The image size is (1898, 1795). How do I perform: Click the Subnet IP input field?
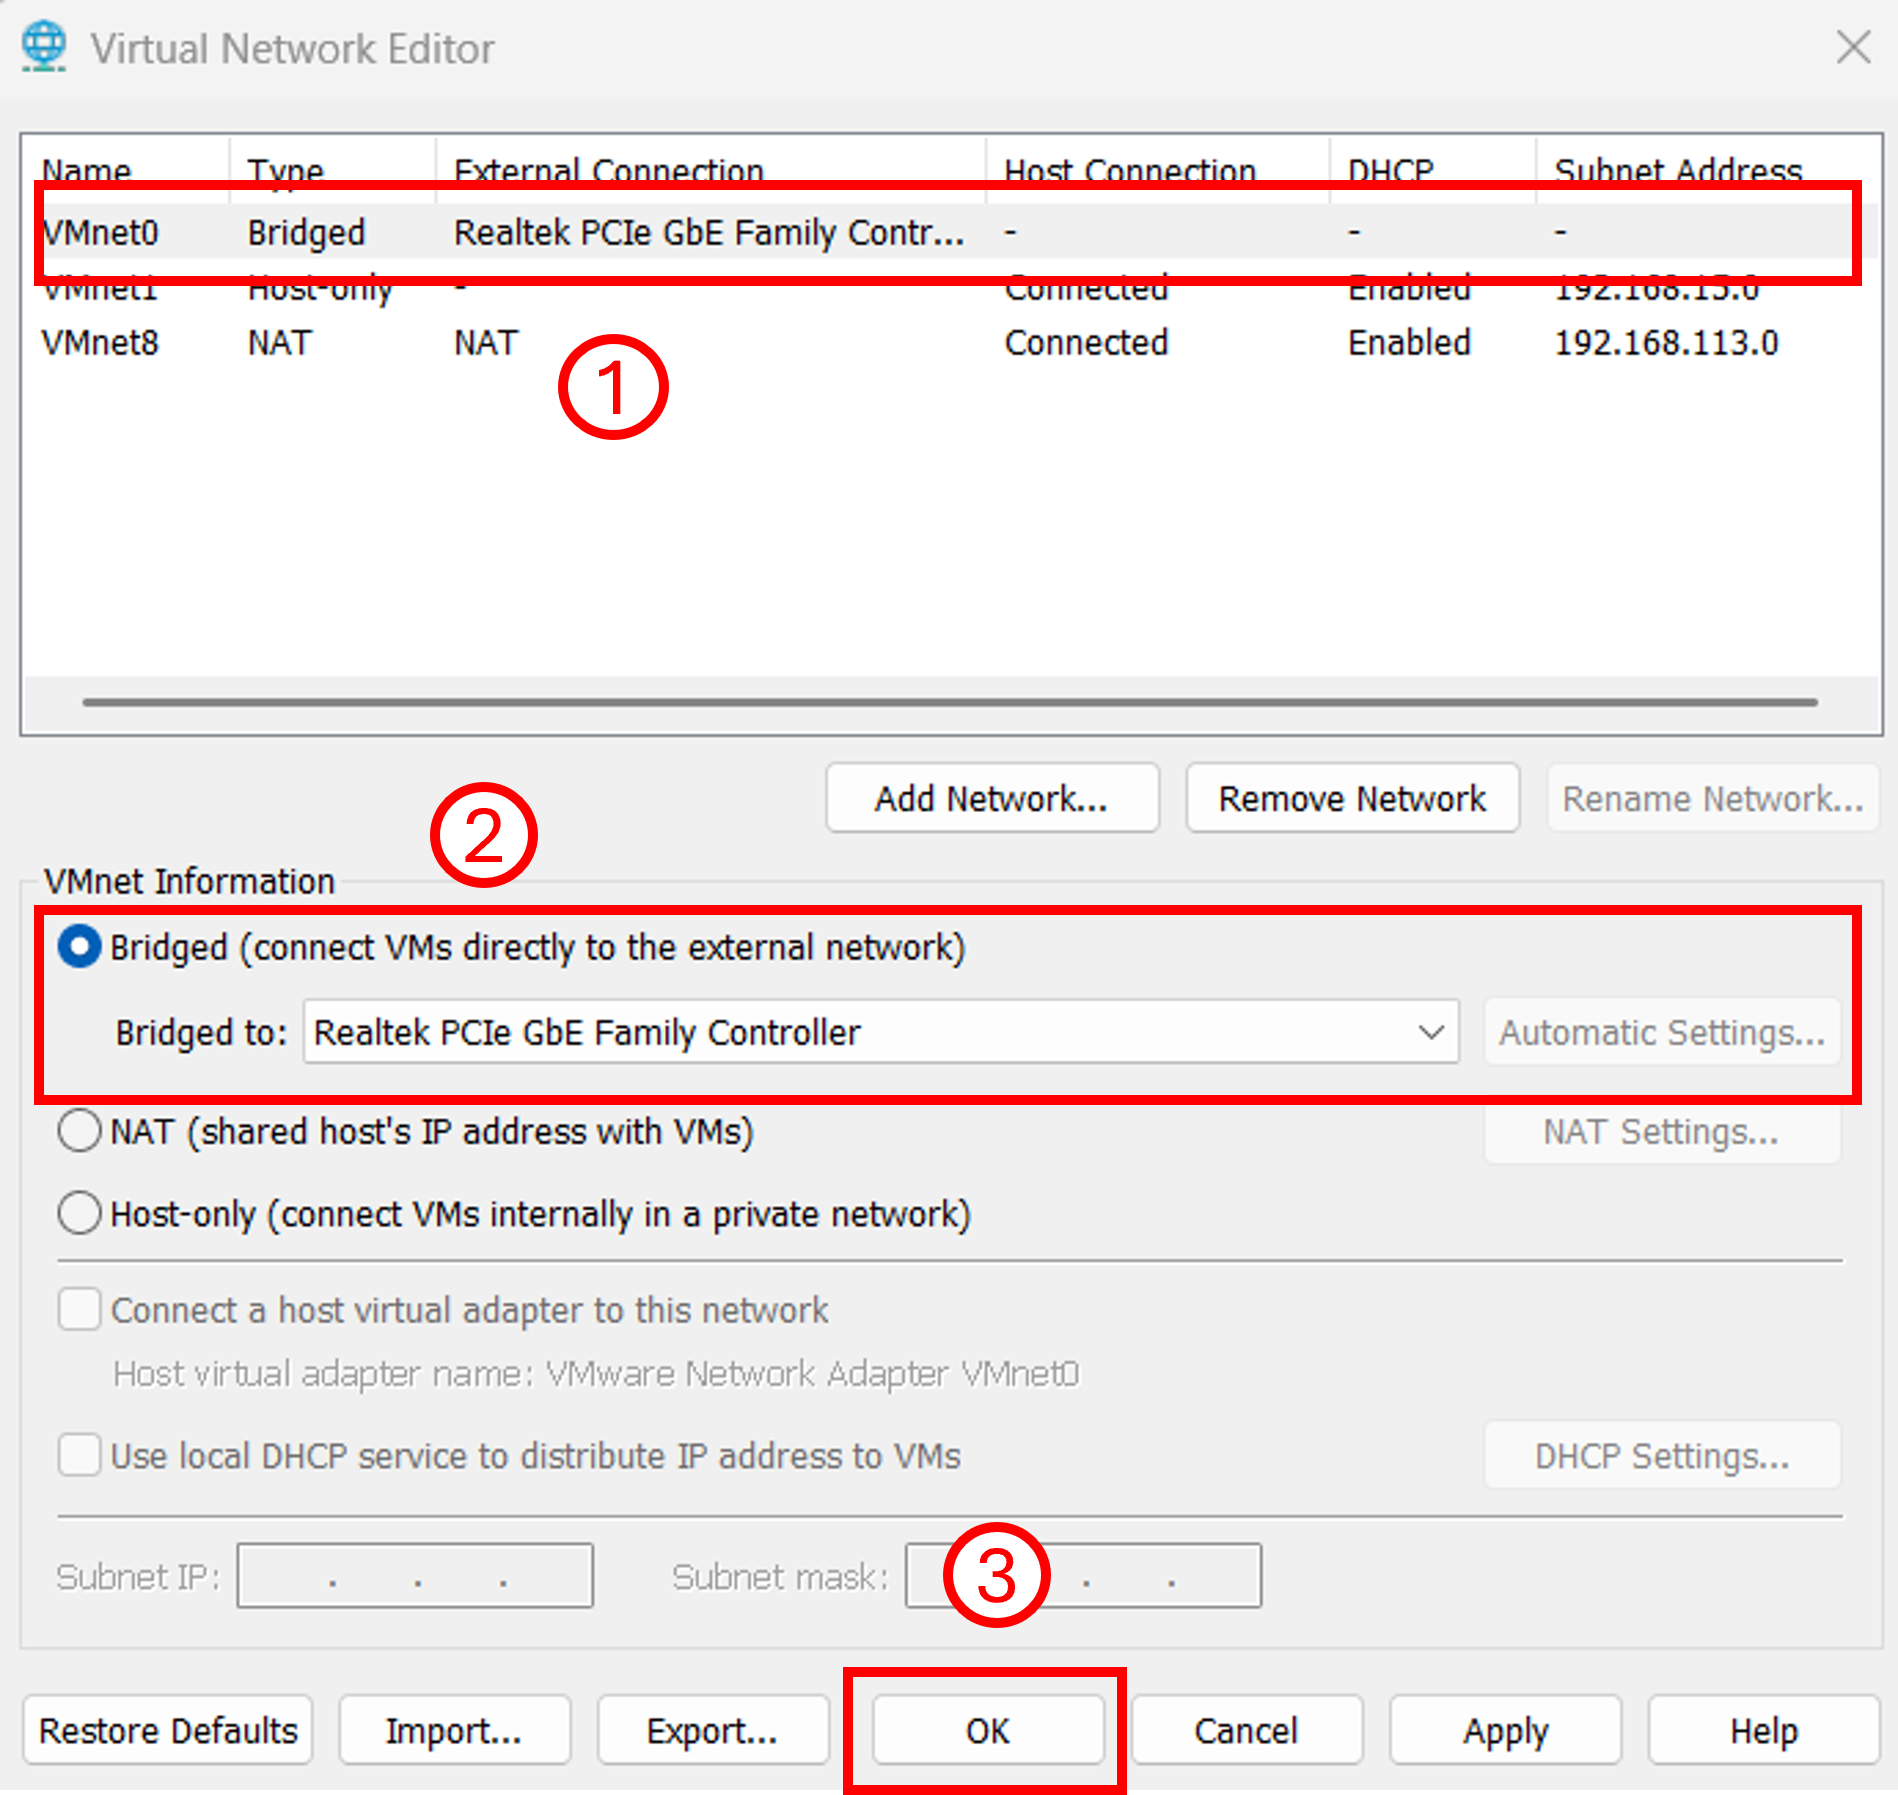coord(415,1575)
